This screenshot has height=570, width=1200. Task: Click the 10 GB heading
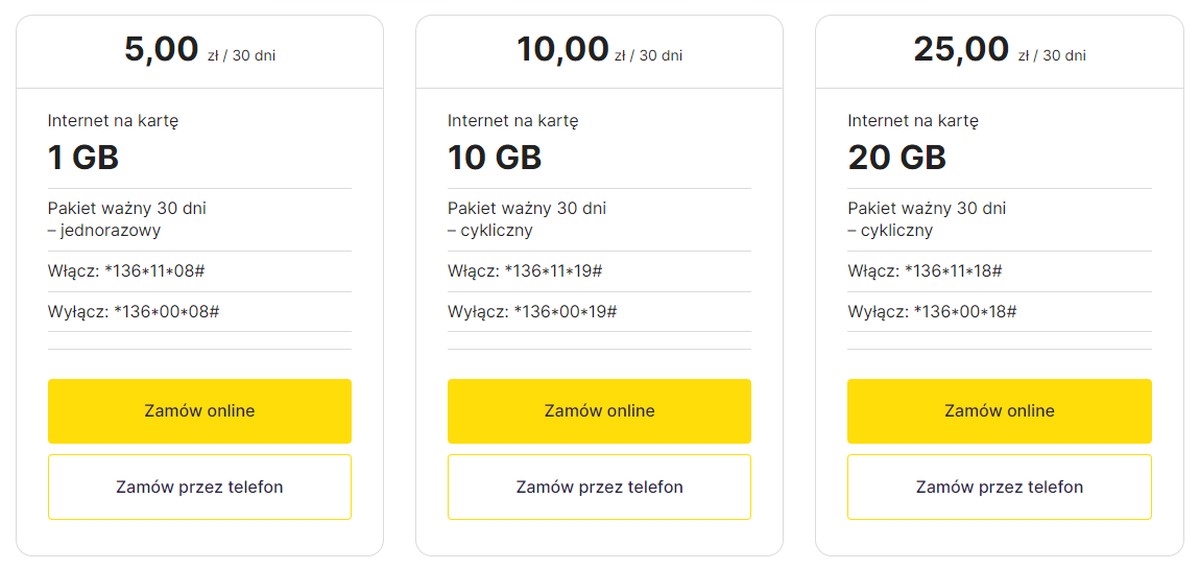[494, 157]
